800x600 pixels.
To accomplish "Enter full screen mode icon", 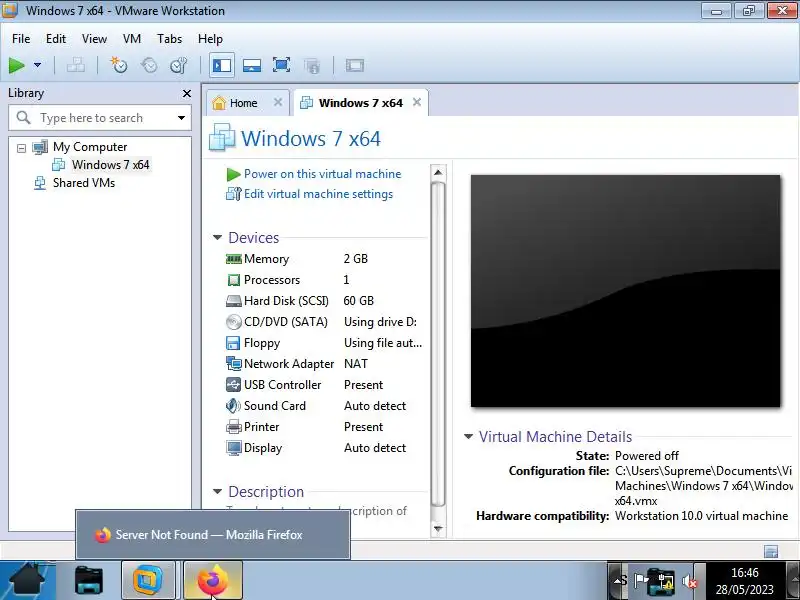I will coord(282,65).
